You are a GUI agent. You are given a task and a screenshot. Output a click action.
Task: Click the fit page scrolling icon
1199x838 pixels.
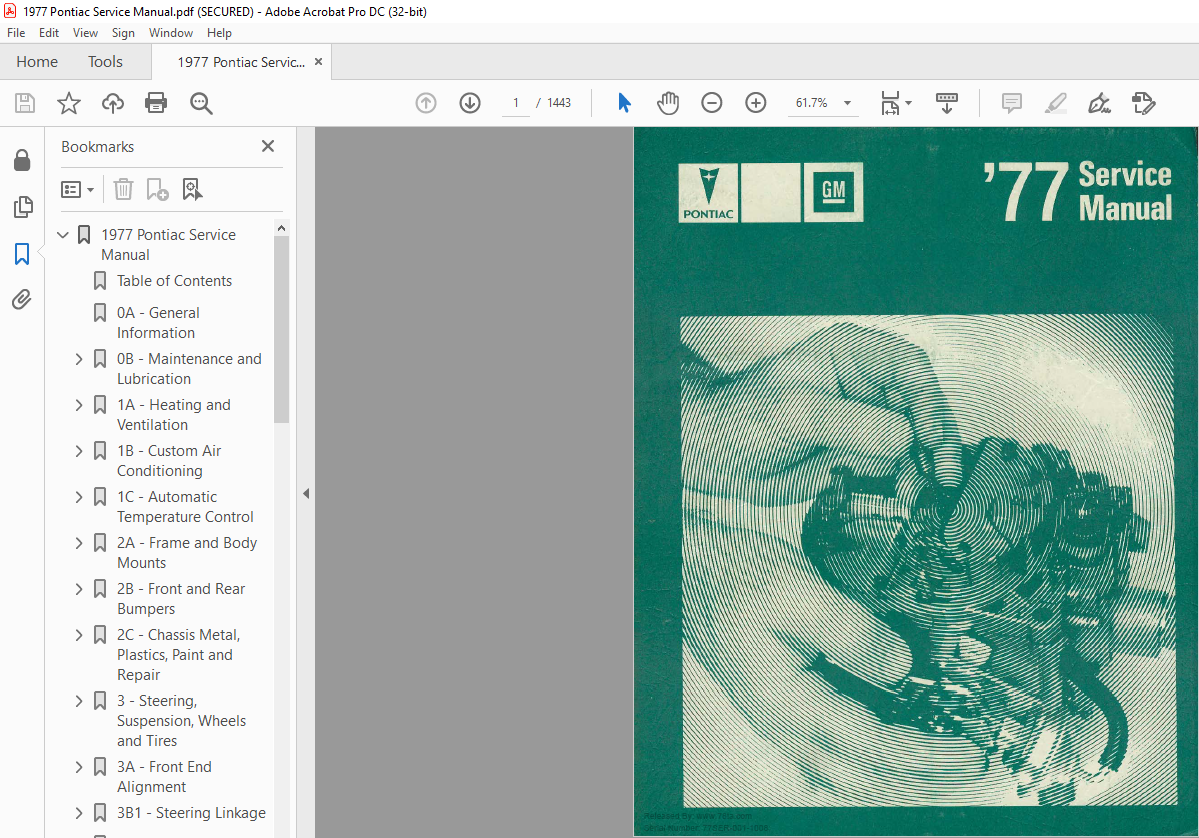pos(890,102)
